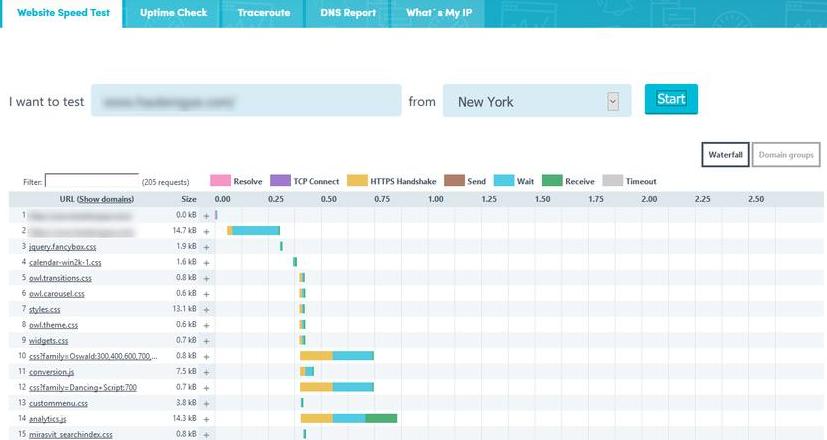Expand the owl.carousel.css row

(x=206, y=294)
